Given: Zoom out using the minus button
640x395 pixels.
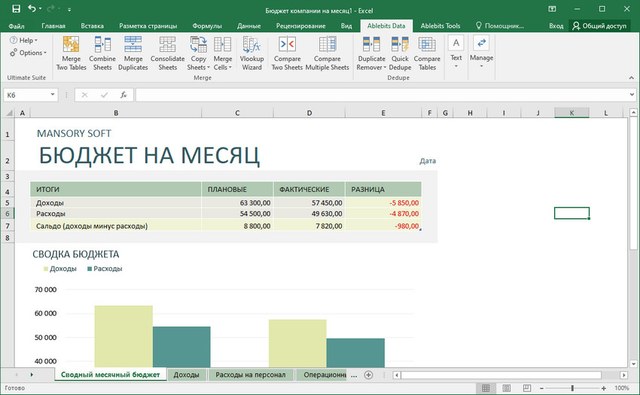Looking at the screenshot, I should pyautogui.click(x=542, y=388).
